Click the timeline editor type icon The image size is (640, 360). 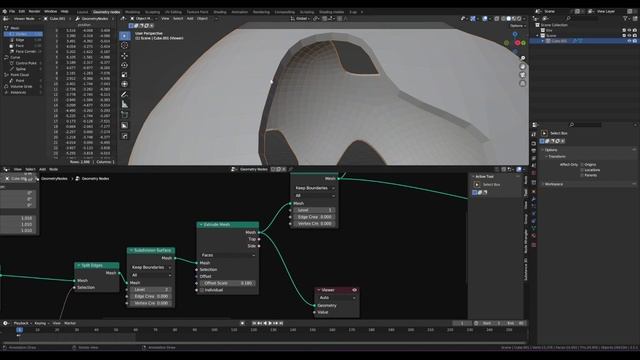point(6,323)
